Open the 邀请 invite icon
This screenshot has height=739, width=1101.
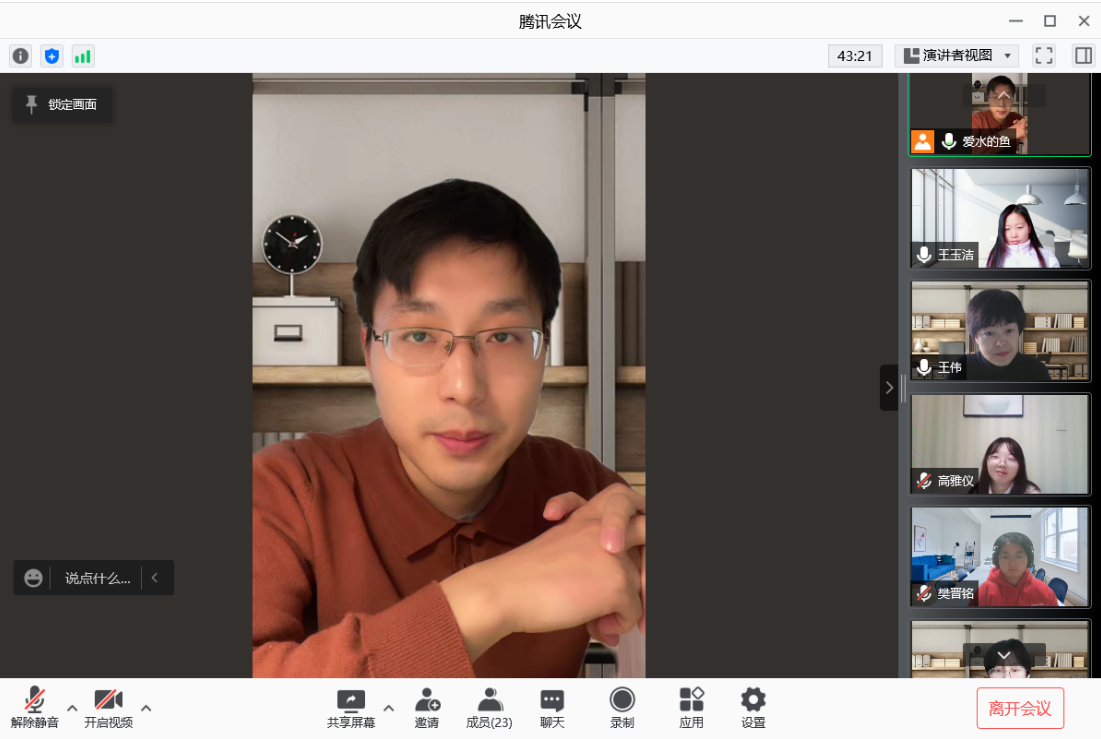pos(427,708)
